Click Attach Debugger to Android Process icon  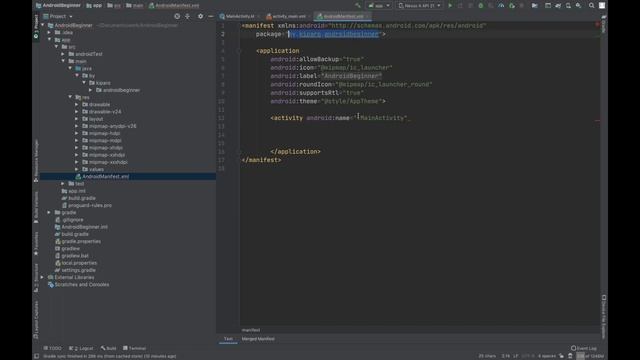click(x=512, y=6)
